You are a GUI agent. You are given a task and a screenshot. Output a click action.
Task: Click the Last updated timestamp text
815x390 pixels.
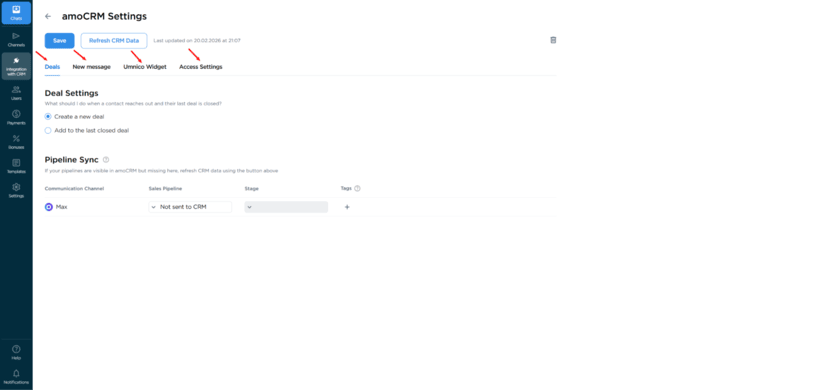[x=197, y=41]
